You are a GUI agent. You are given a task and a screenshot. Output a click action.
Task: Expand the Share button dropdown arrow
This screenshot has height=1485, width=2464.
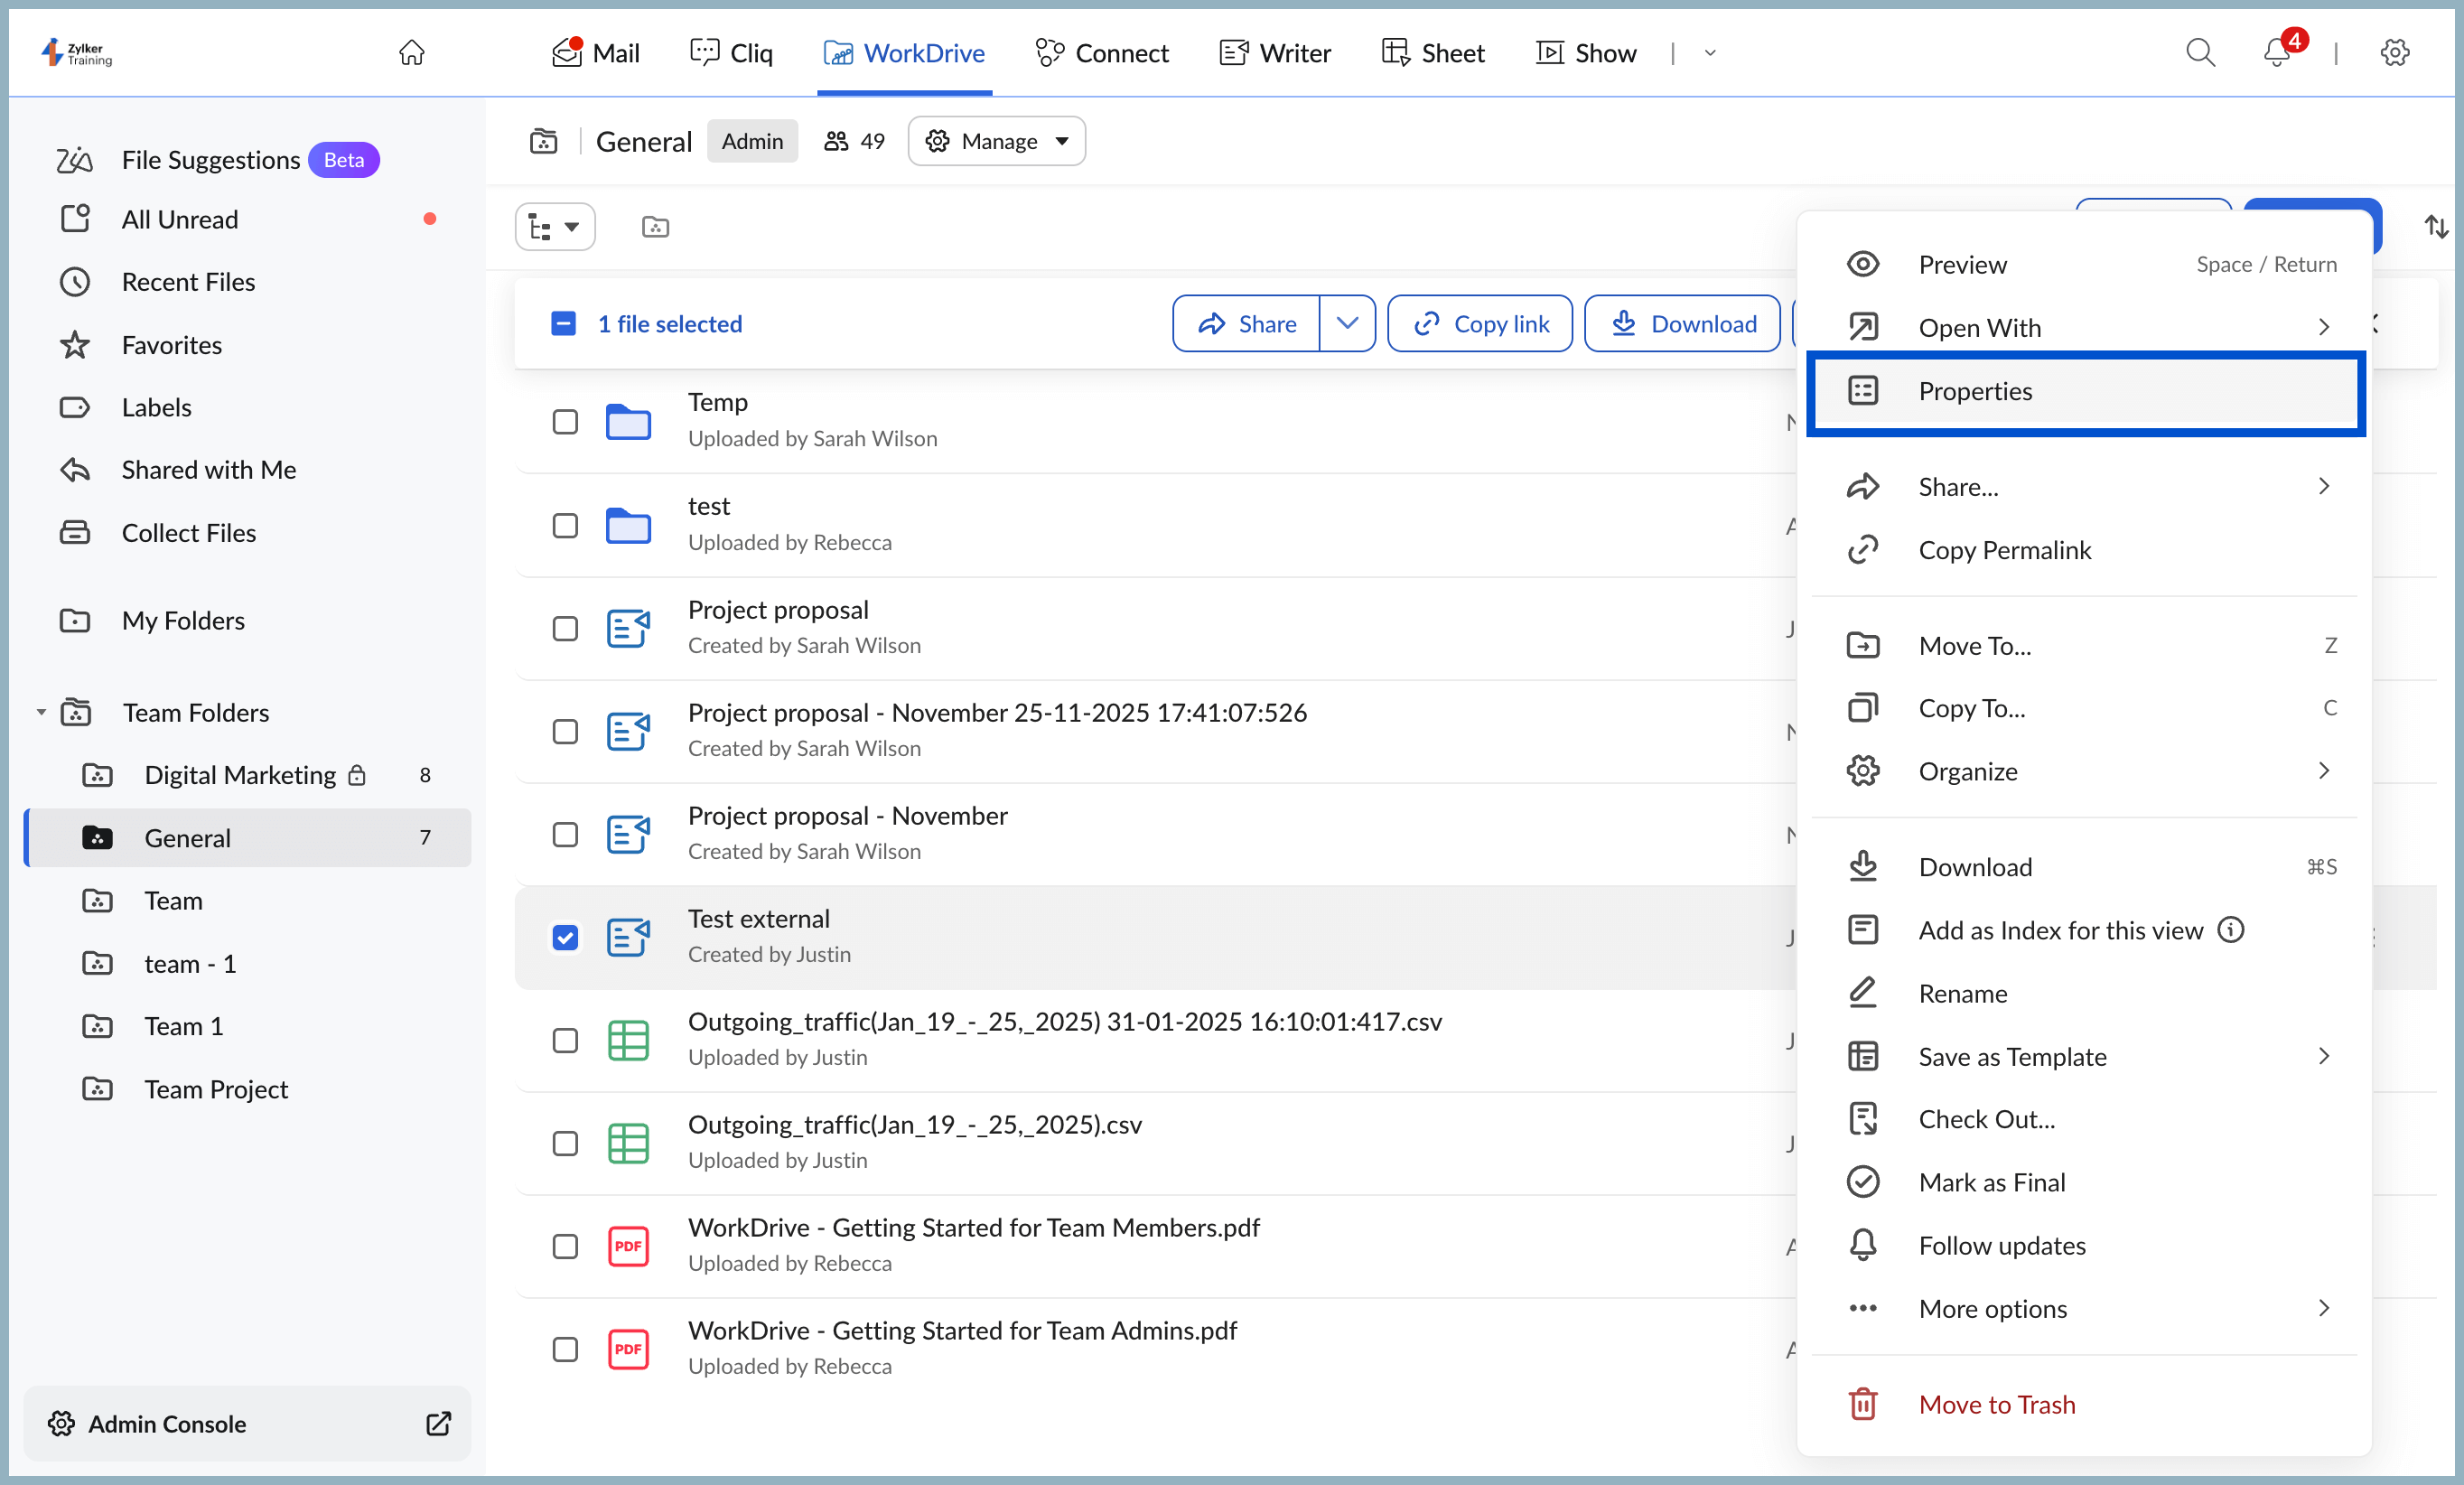(1348, 323)
